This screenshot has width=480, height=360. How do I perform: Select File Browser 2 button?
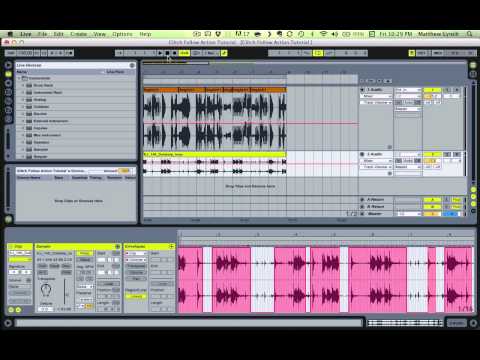pyautogui.click(x=9, y=101)
